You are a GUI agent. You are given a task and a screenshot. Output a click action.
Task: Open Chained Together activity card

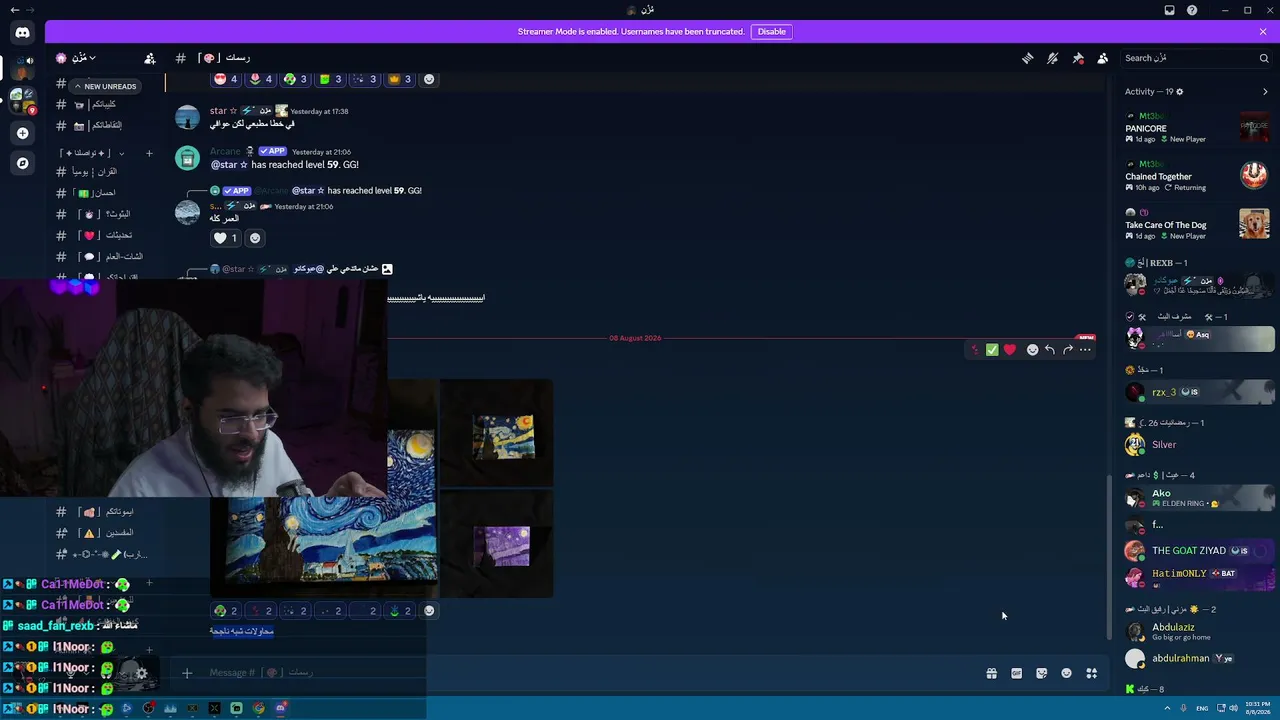pos(1198,176)
